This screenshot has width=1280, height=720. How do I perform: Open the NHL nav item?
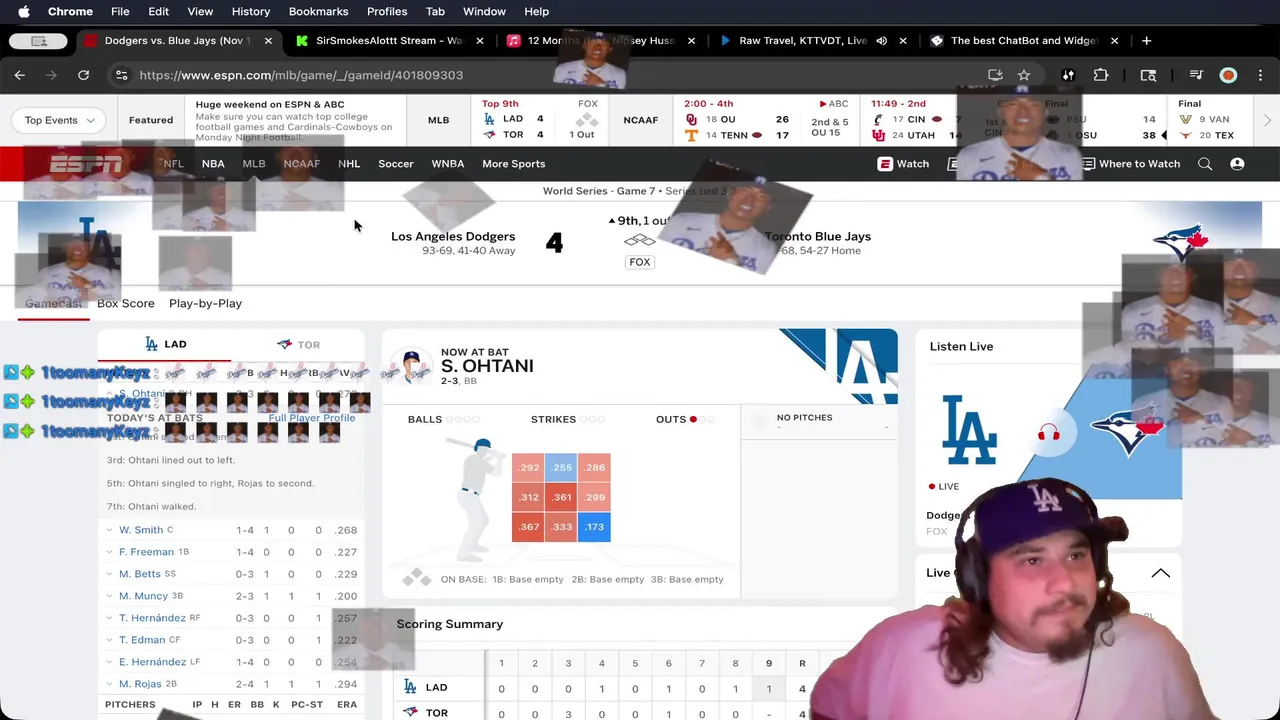(x=349, y=164)
